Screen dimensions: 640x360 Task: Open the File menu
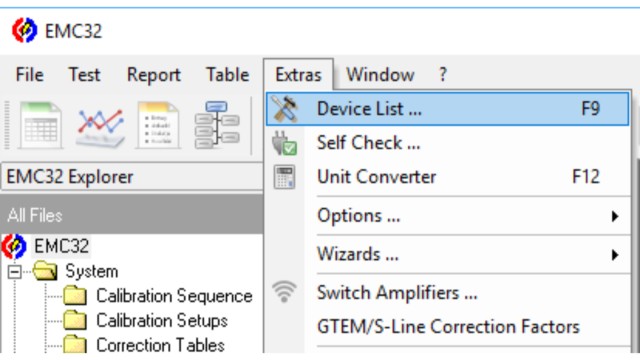pos(29,75)
